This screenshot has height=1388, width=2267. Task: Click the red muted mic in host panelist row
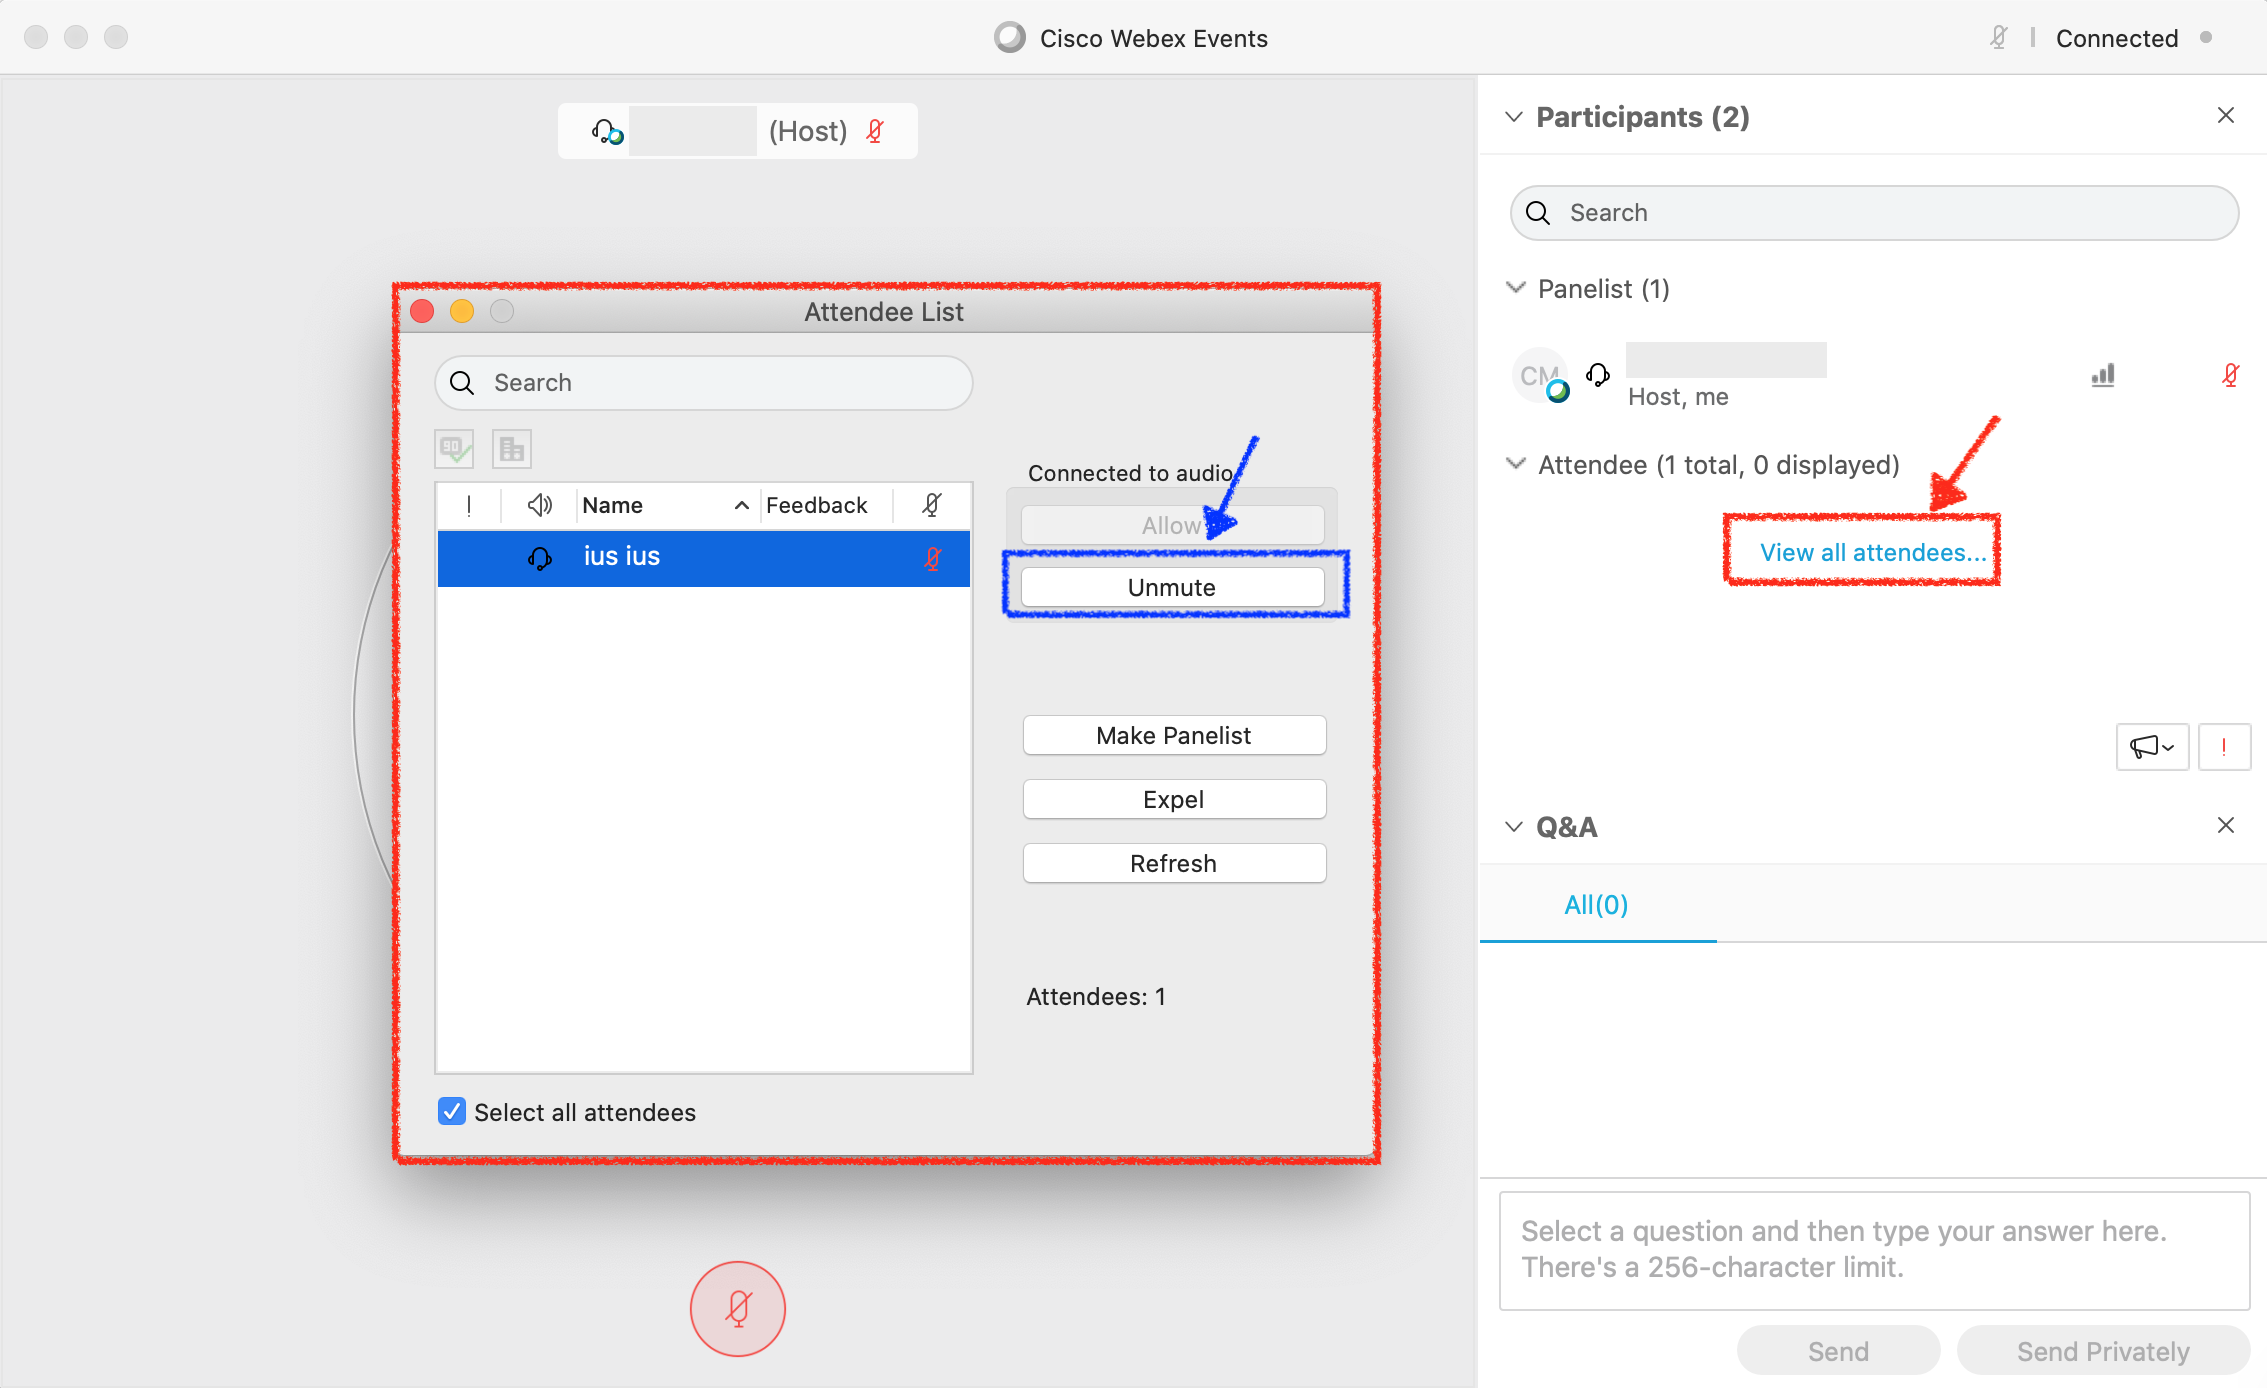point(2230,375)
